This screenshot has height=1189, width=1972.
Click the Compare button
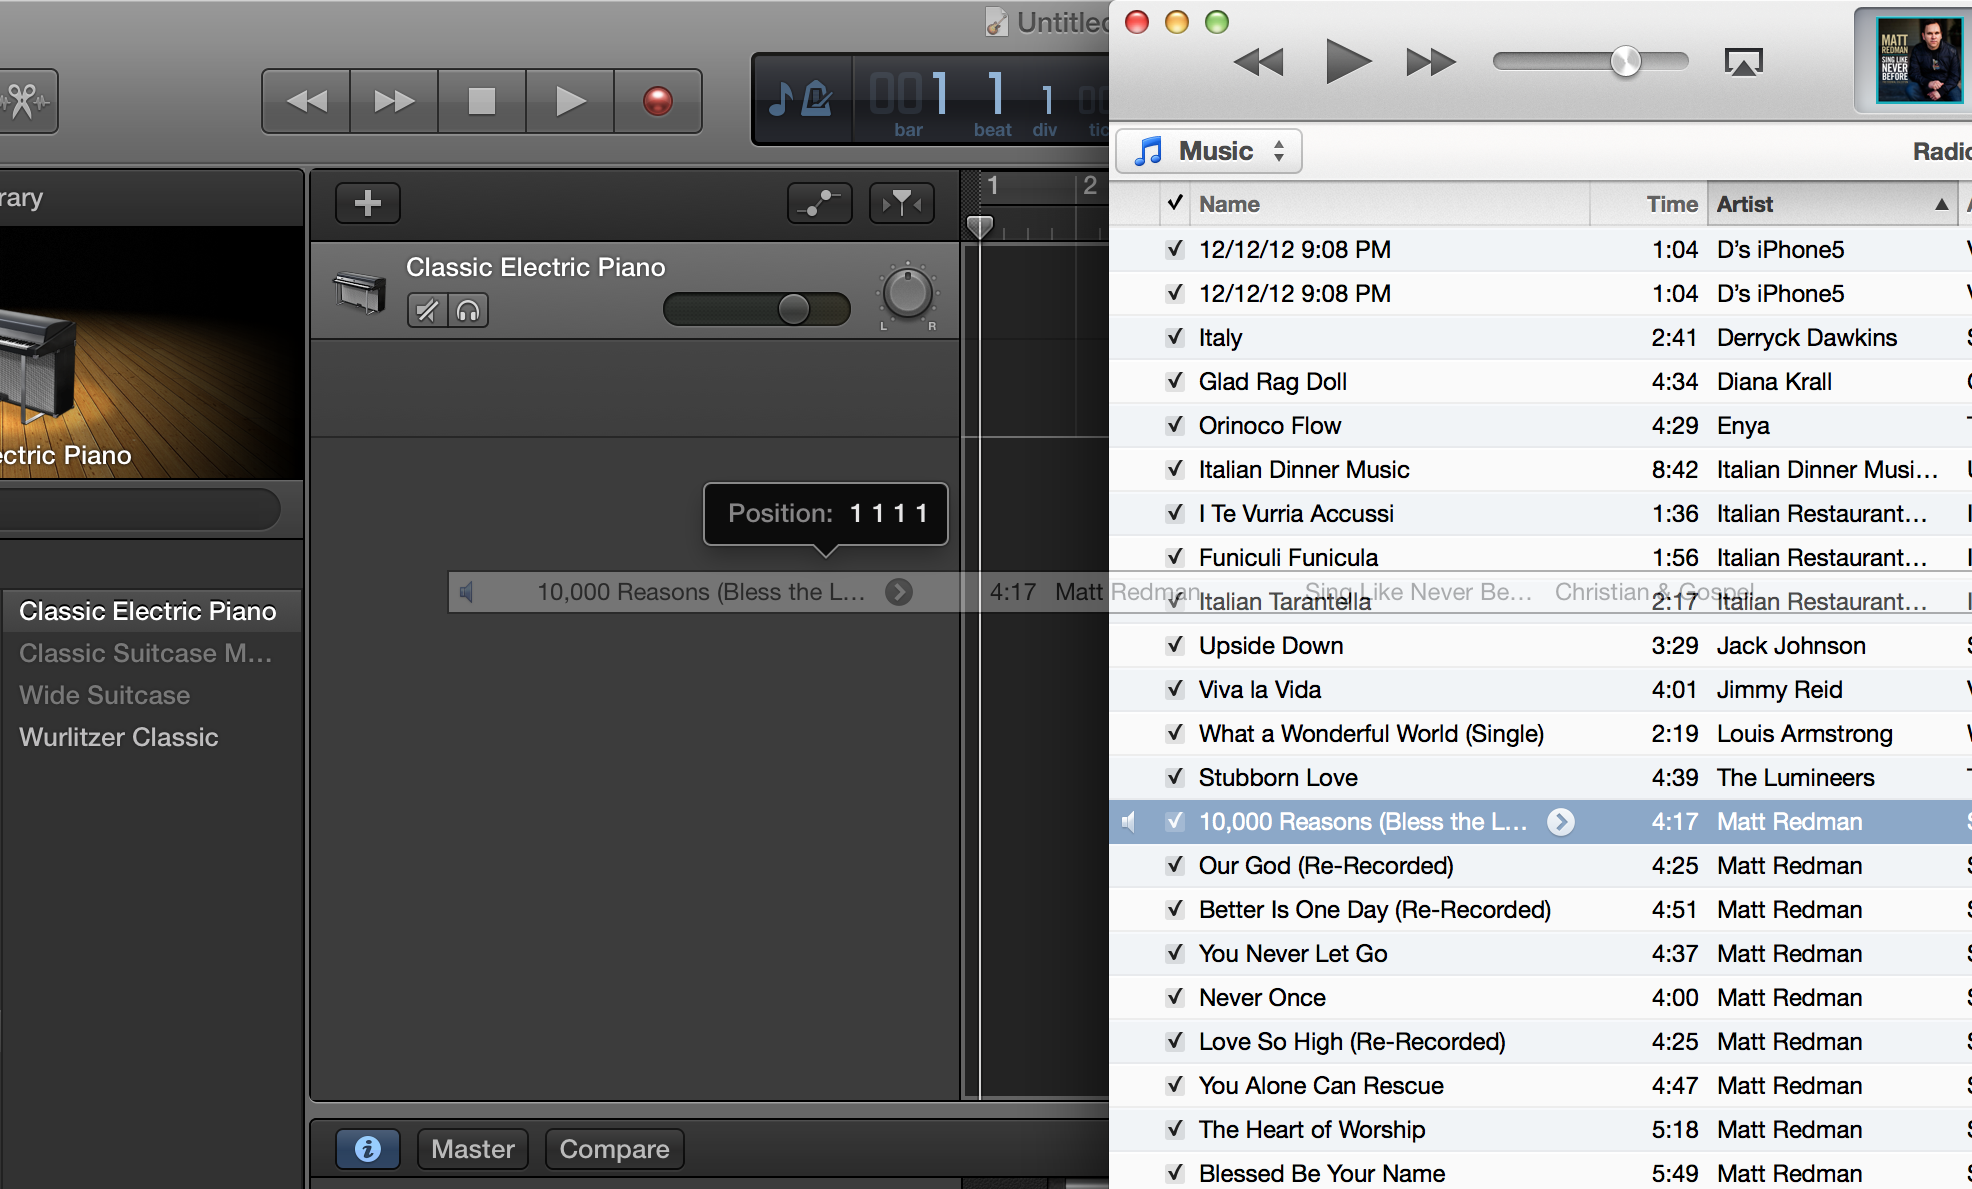point(614,1149)
